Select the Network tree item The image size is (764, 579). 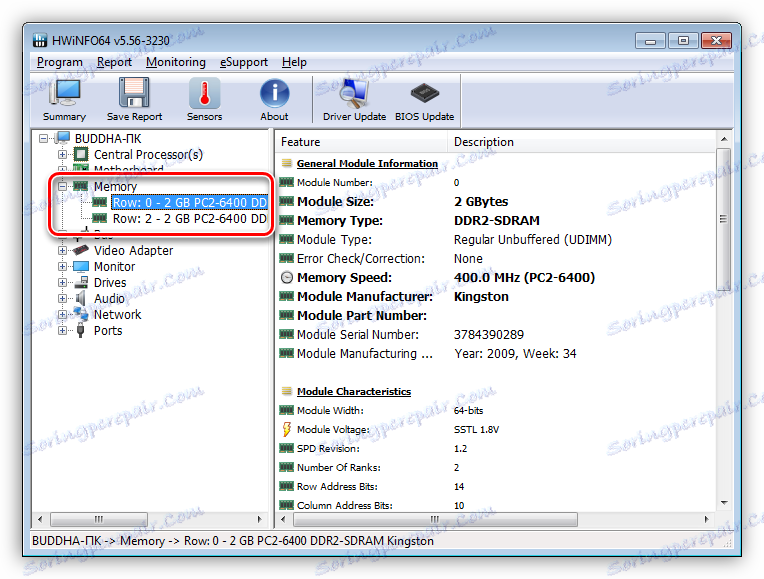tap(117, 314)
